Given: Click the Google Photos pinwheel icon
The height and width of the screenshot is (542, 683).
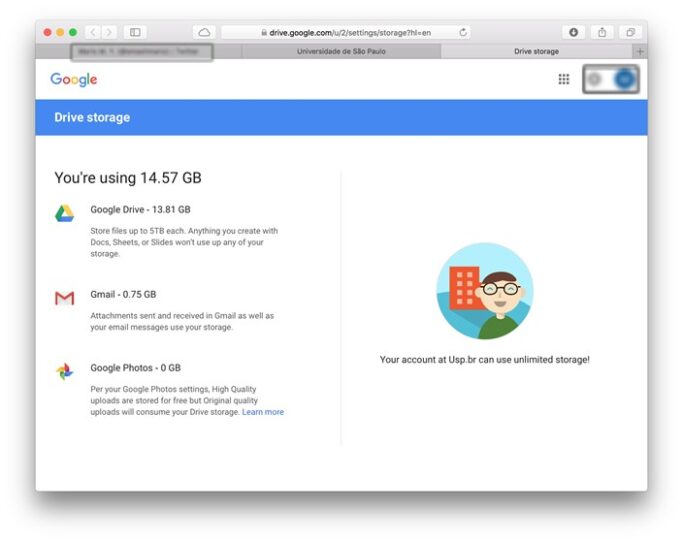Looking at the screenshot, I should 64,371.
